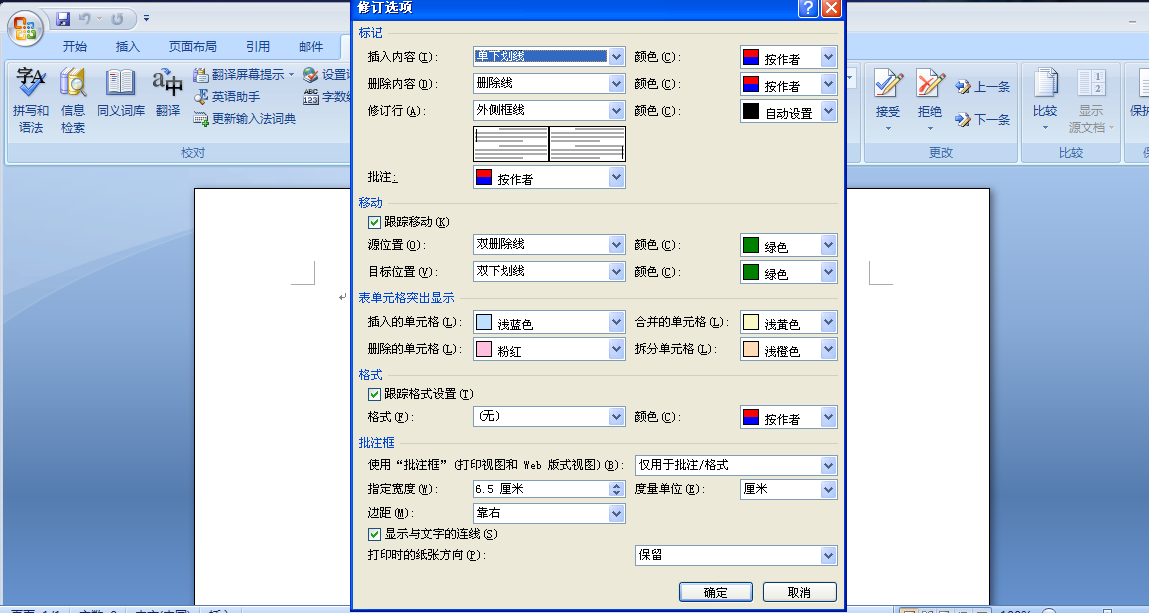The image size is (1149, 613).
Task: Click the 修订行 preview thumbnail
Action: tap(550, 144)
